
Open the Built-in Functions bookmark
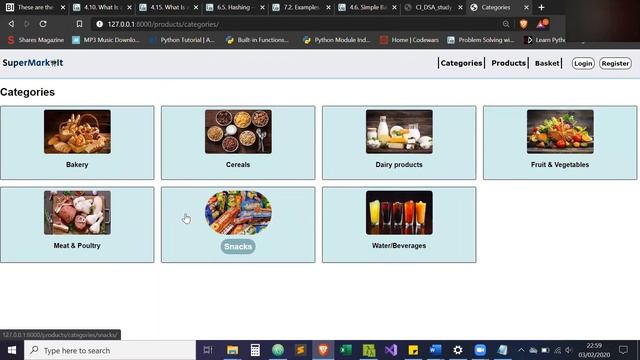[258, 40]
